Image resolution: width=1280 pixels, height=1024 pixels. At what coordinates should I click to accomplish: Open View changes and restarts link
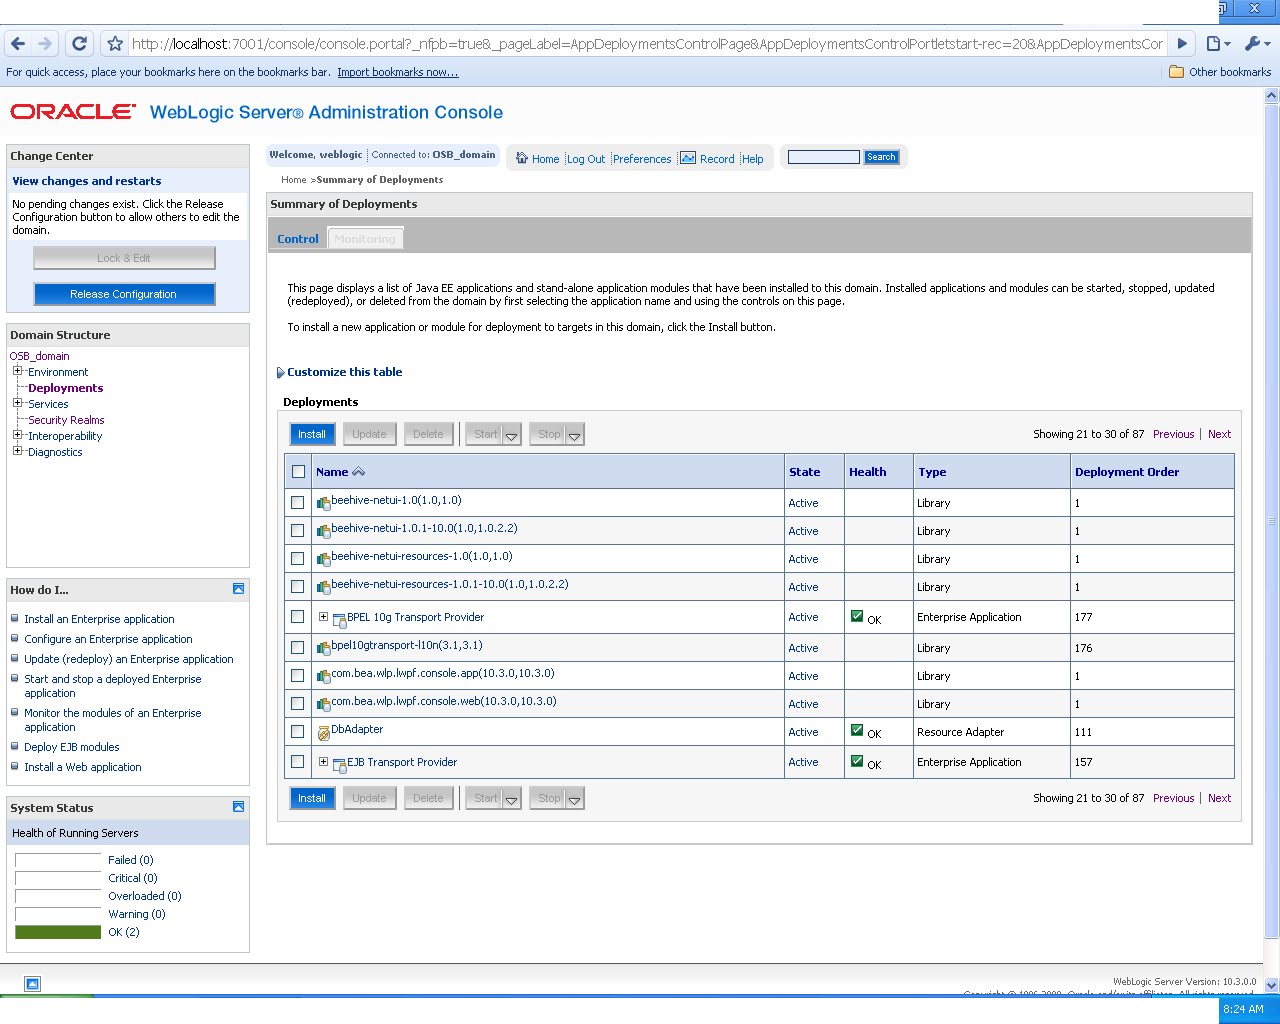(x=87, y=181)
